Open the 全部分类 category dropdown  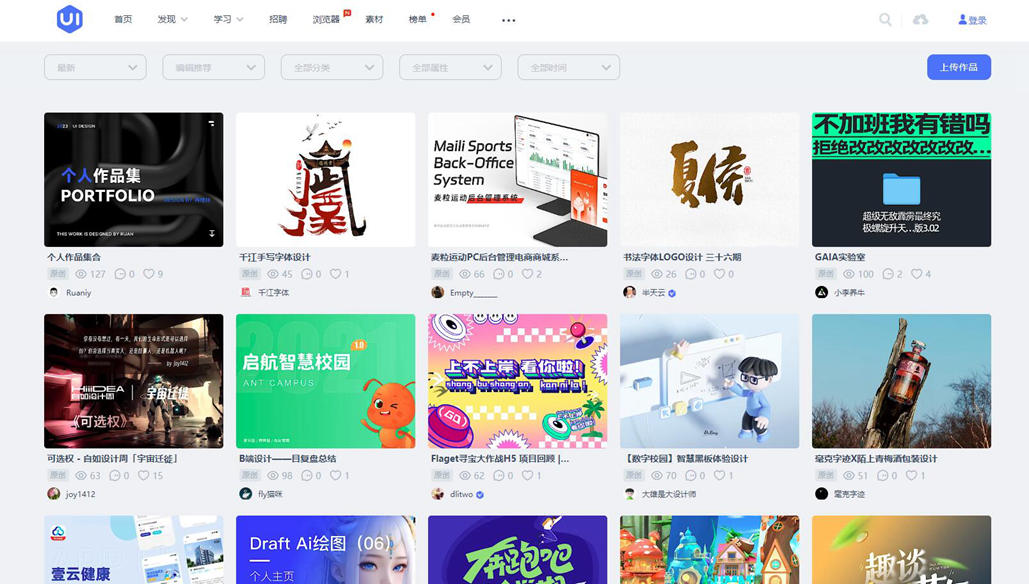coord(332,68)
